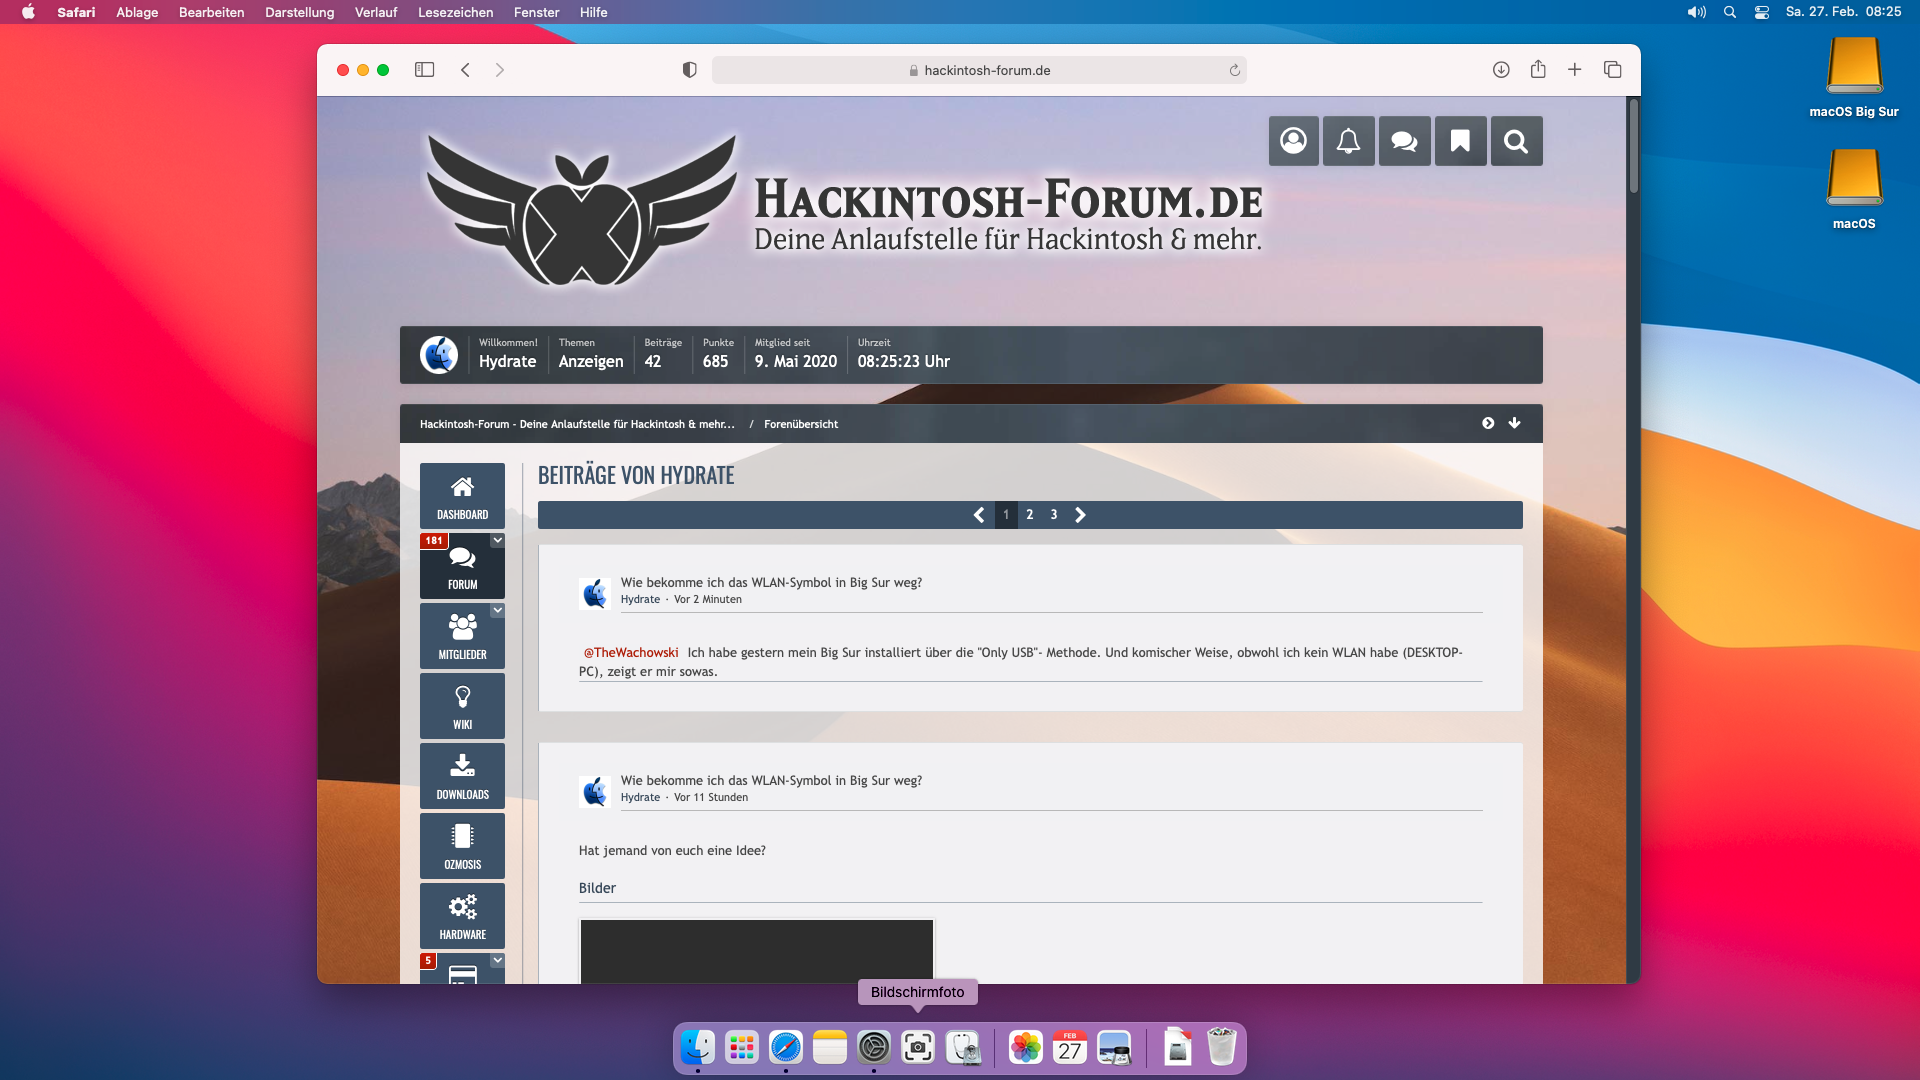Open the Lesezeichen menu
Image resolution: width=1920 pixels, height=1080 pixels.
(x=455, y=12)
